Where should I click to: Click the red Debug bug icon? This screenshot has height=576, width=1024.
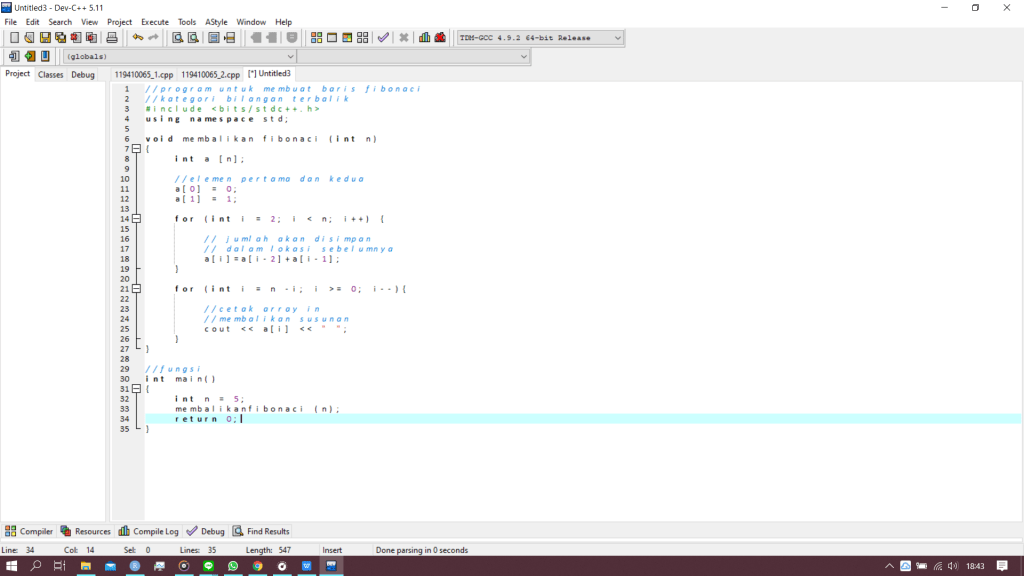(440, 38)
